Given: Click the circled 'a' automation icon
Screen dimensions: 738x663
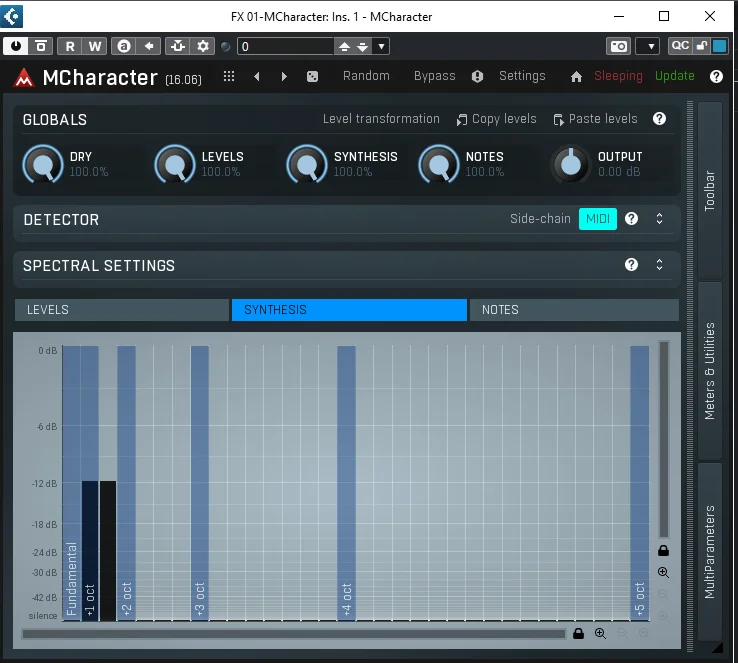Looking at the screenshot, I should (124, 46).
